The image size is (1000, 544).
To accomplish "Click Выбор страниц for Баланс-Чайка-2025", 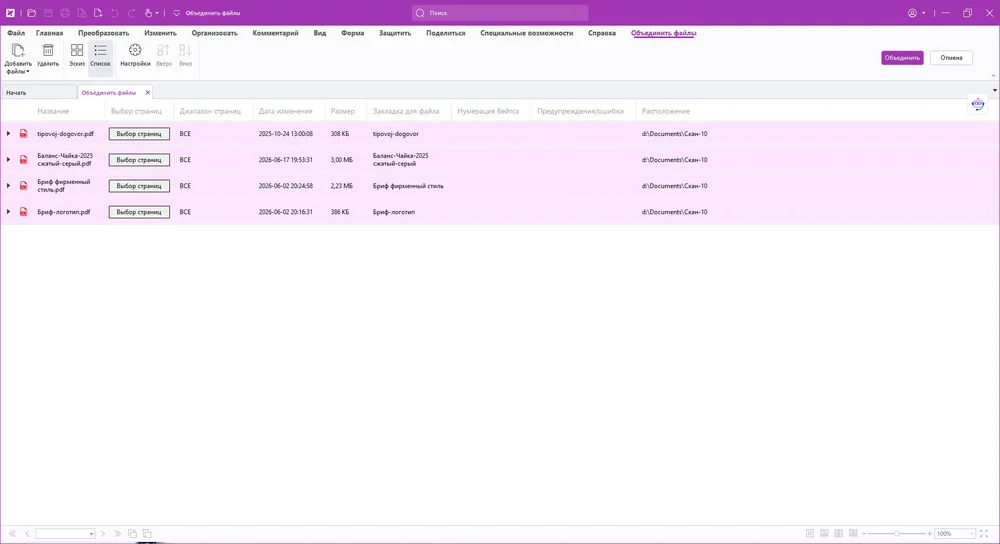I will 139,160.
